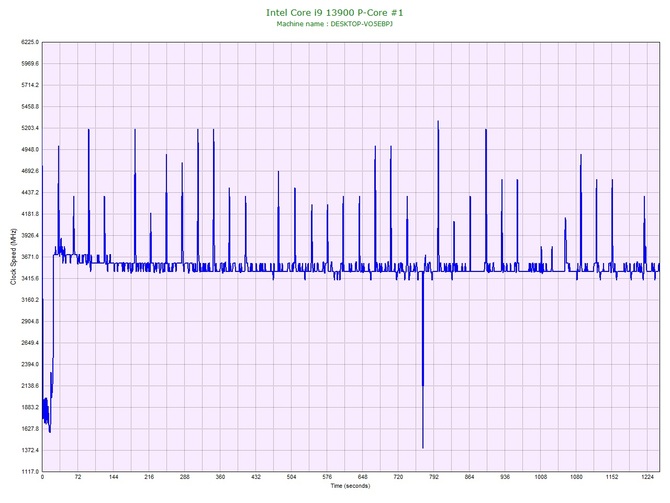Select the 5203.4 y-axis label
Viewport: 670px width, 503px height.
point(30,128)
